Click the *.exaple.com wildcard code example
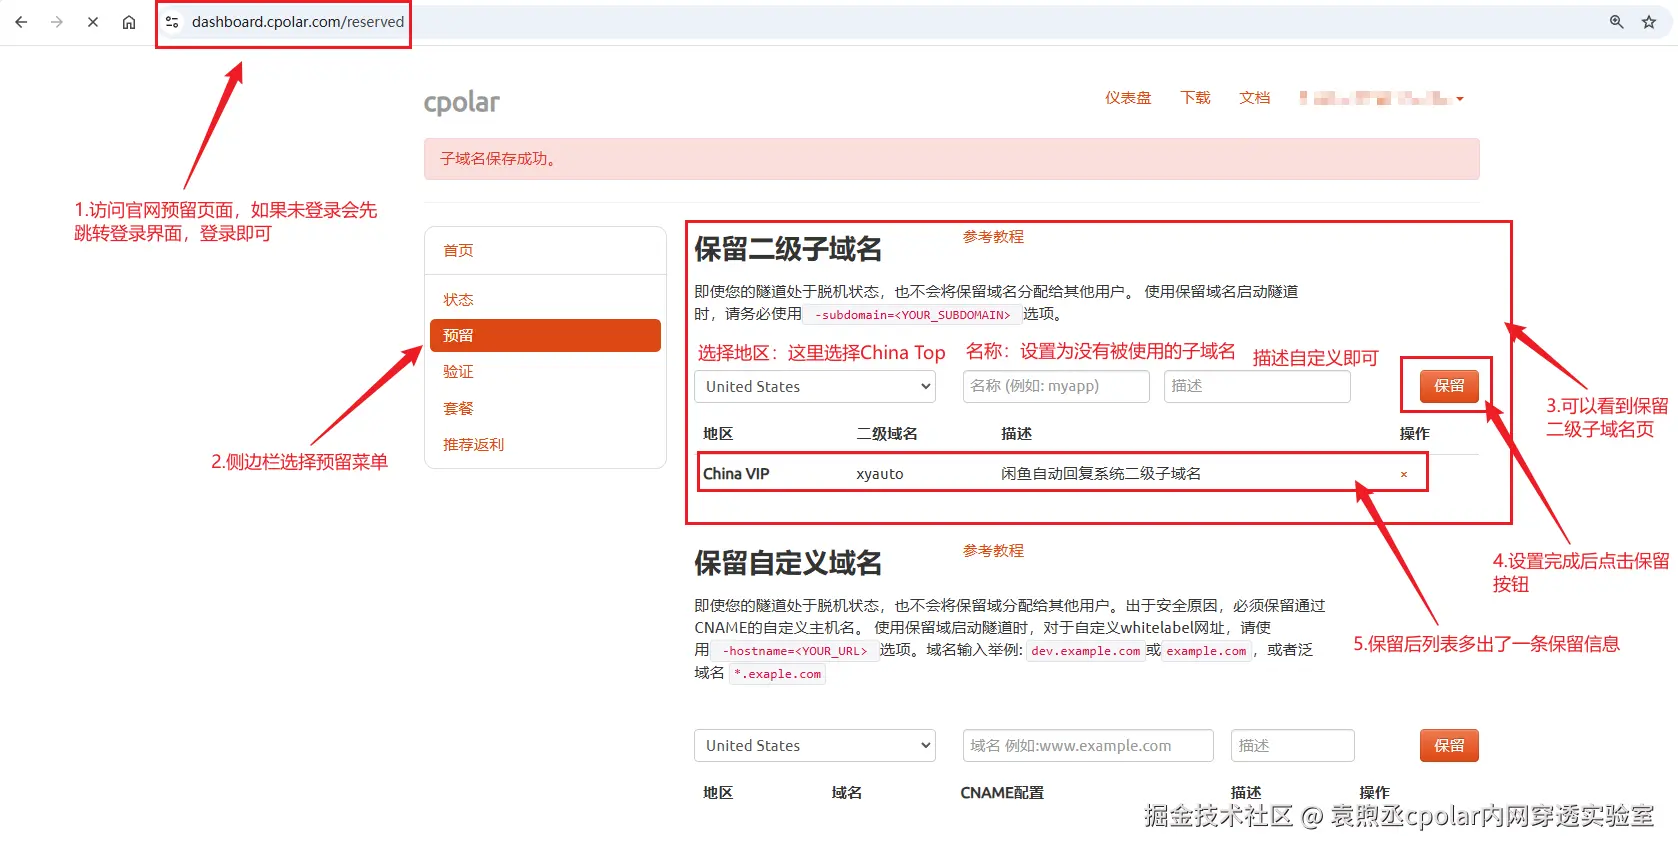Viewport: 1678px width, 854px height. tap(778, 674)
